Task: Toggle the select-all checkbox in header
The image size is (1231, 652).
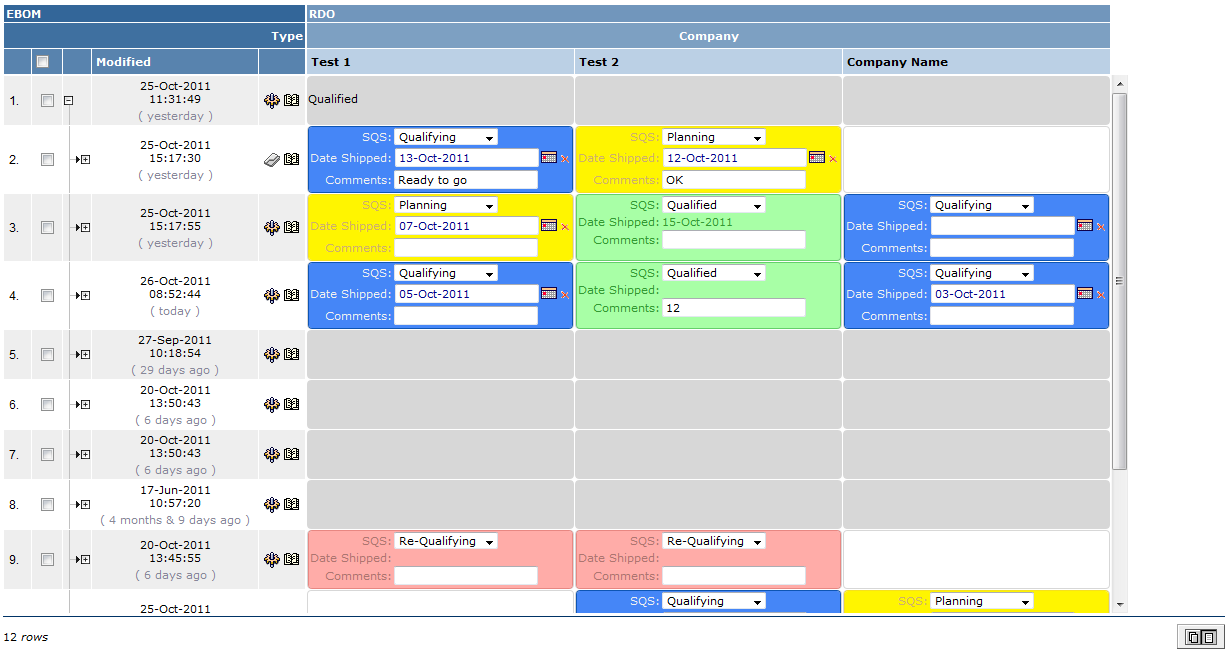Action: 43,62
